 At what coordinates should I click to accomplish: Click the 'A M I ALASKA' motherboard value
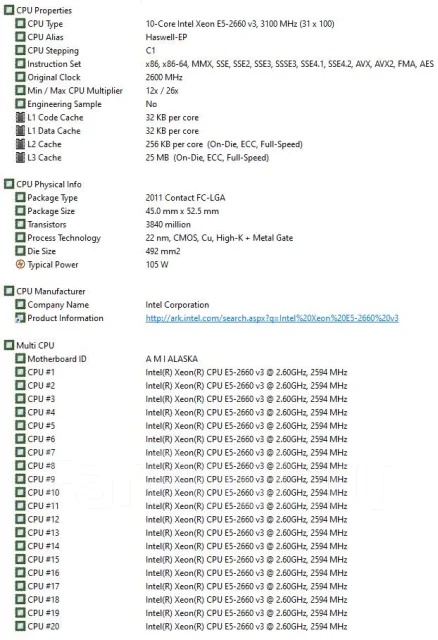pyautogui.click(x=171, y=359)
